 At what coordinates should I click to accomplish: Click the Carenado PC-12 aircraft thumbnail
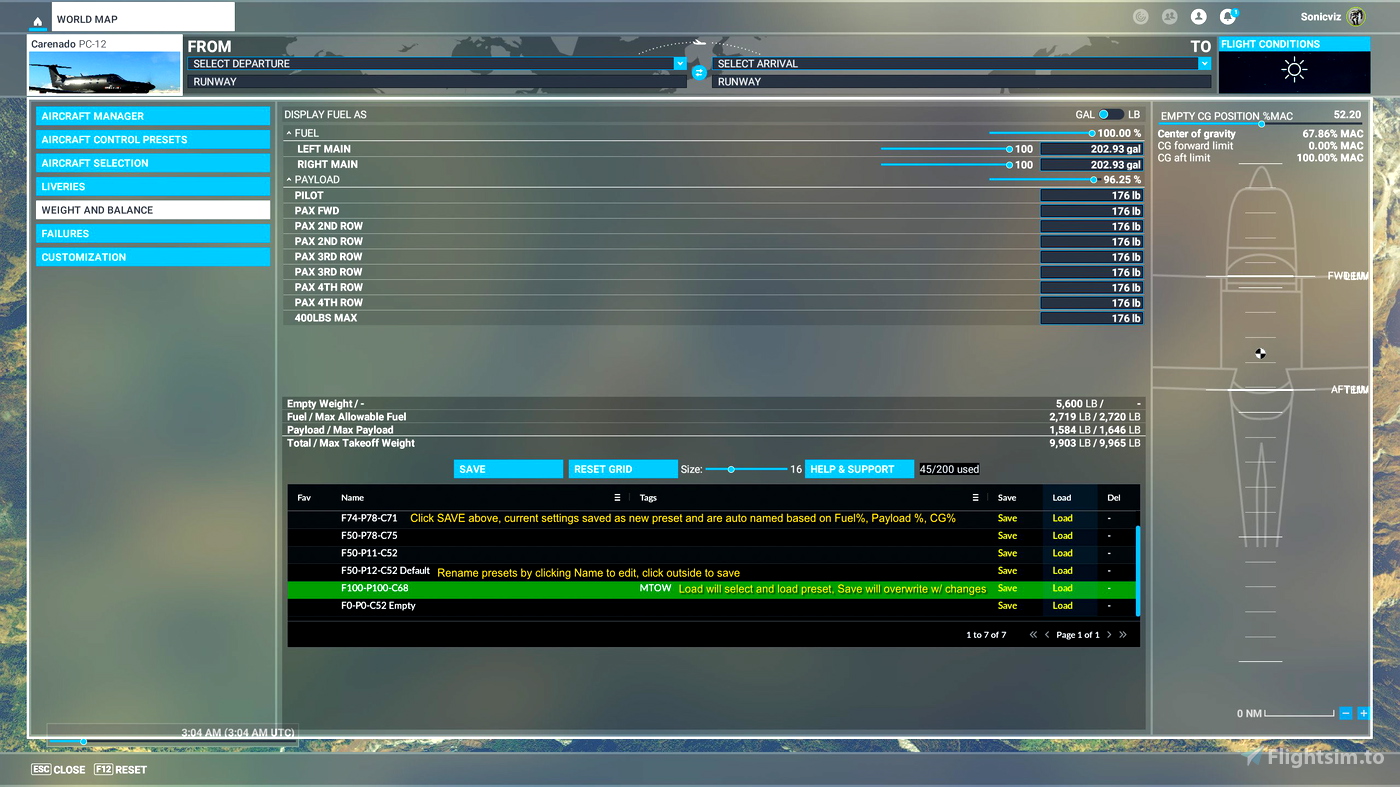coord(105,74)
